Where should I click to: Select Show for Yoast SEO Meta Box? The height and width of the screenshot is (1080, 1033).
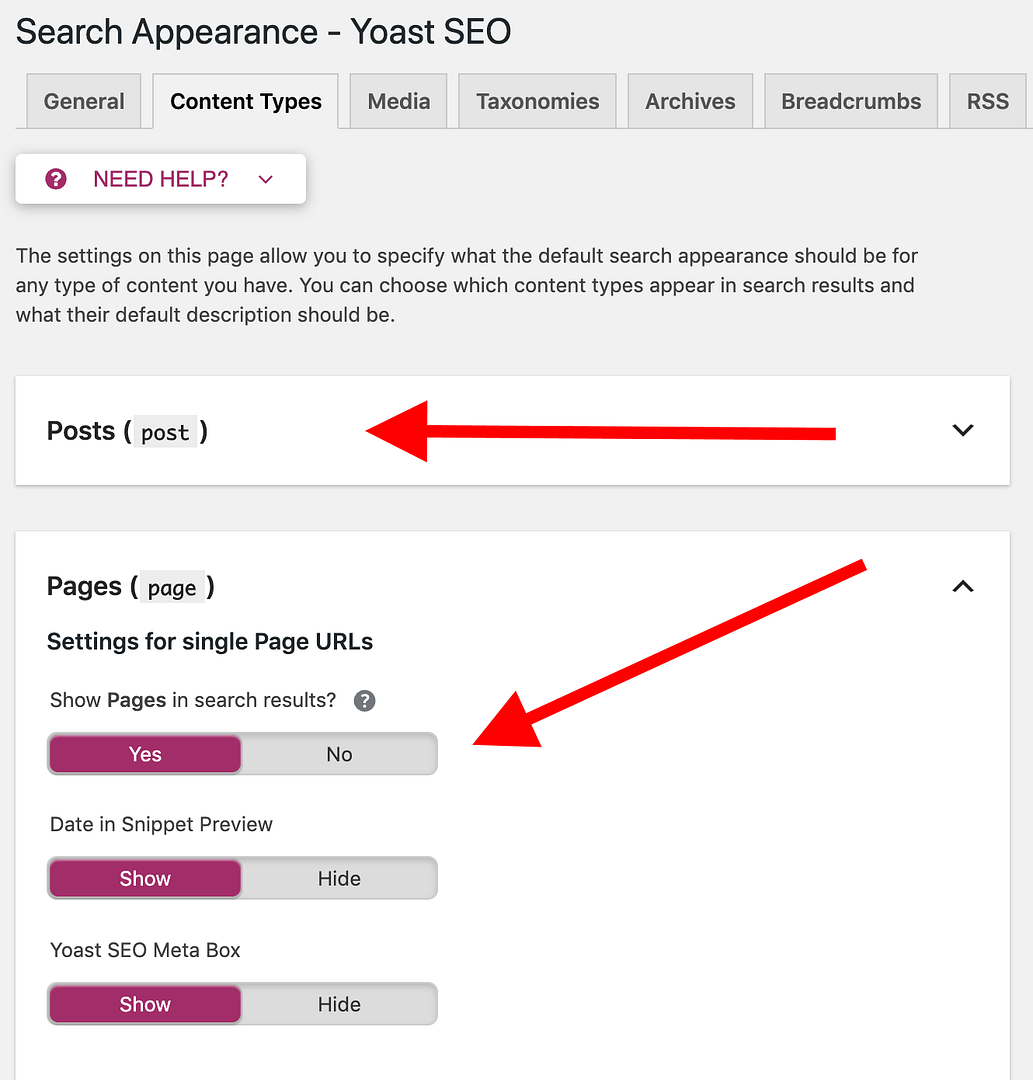[145, 1005]
